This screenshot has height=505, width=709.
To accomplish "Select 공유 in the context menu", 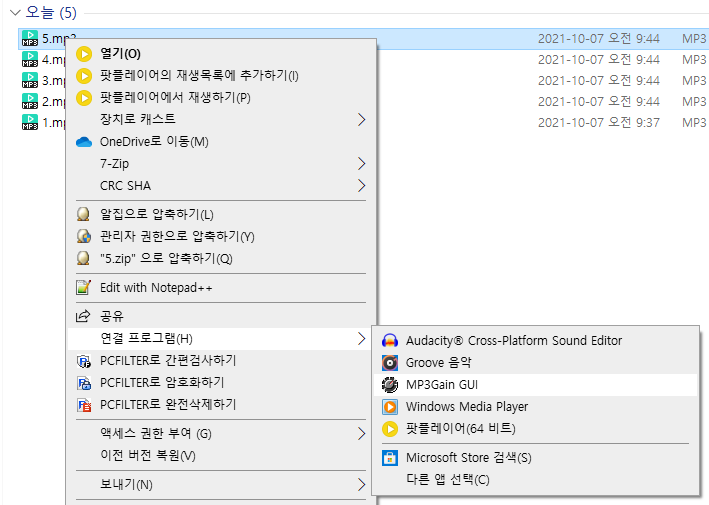I will (x=222, y=316).
